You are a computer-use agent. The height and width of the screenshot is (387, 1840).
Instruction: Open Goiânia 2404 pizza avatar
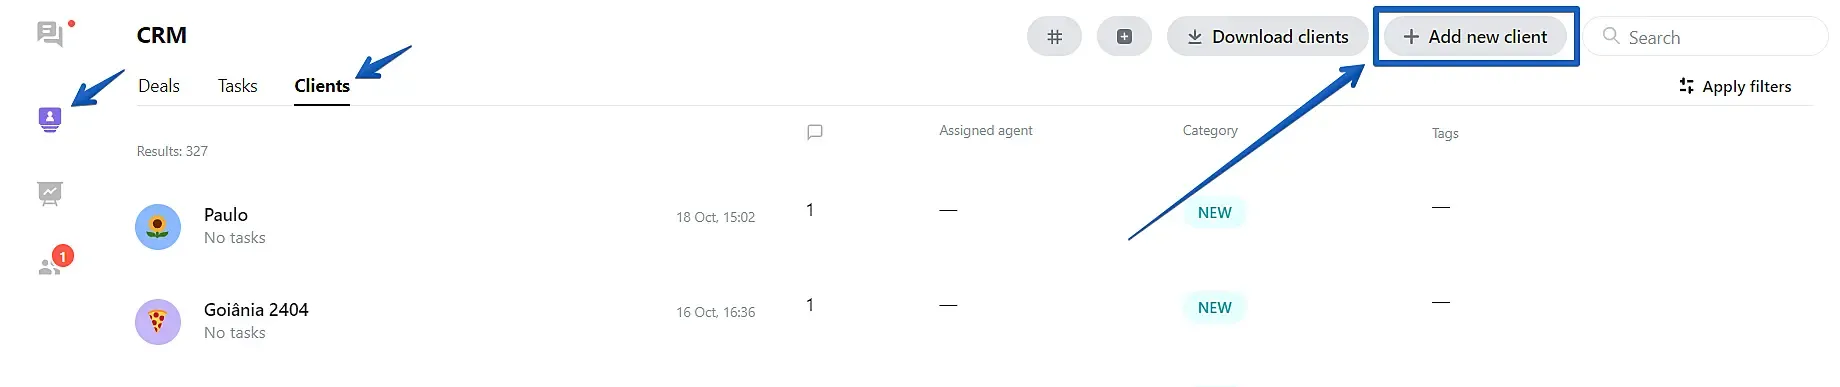click(x=158, y=322)
